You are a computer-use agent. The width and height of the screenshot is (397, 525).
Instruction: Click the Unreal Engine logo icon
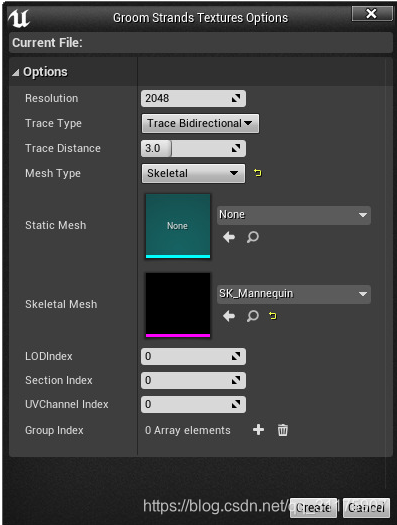click(19, 18)
